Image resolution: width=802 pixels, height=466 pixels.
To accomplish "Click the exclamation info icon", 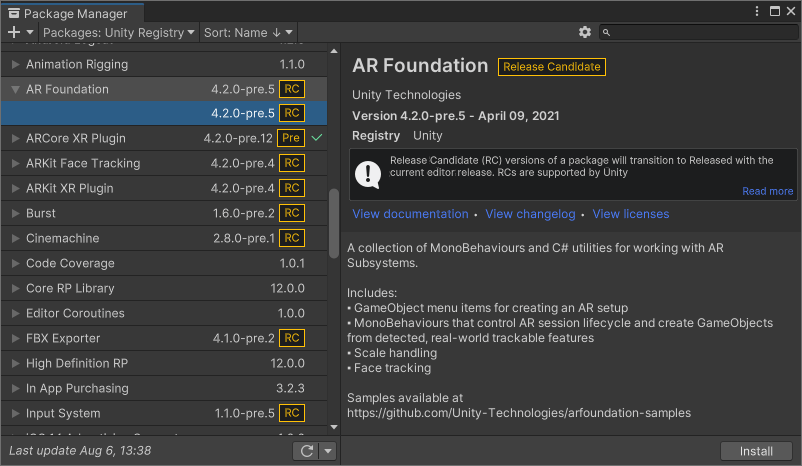I will click(x=368, y=174).
